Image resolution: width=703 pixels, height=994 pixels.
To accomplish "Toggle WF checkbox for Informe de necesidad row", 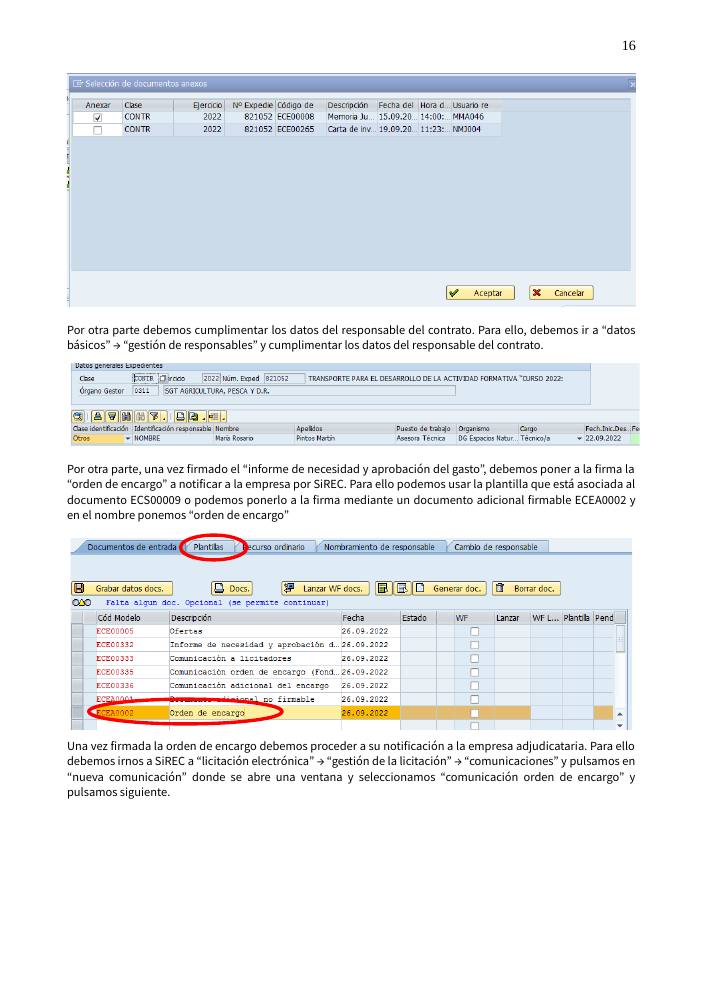I will point(474,645).
